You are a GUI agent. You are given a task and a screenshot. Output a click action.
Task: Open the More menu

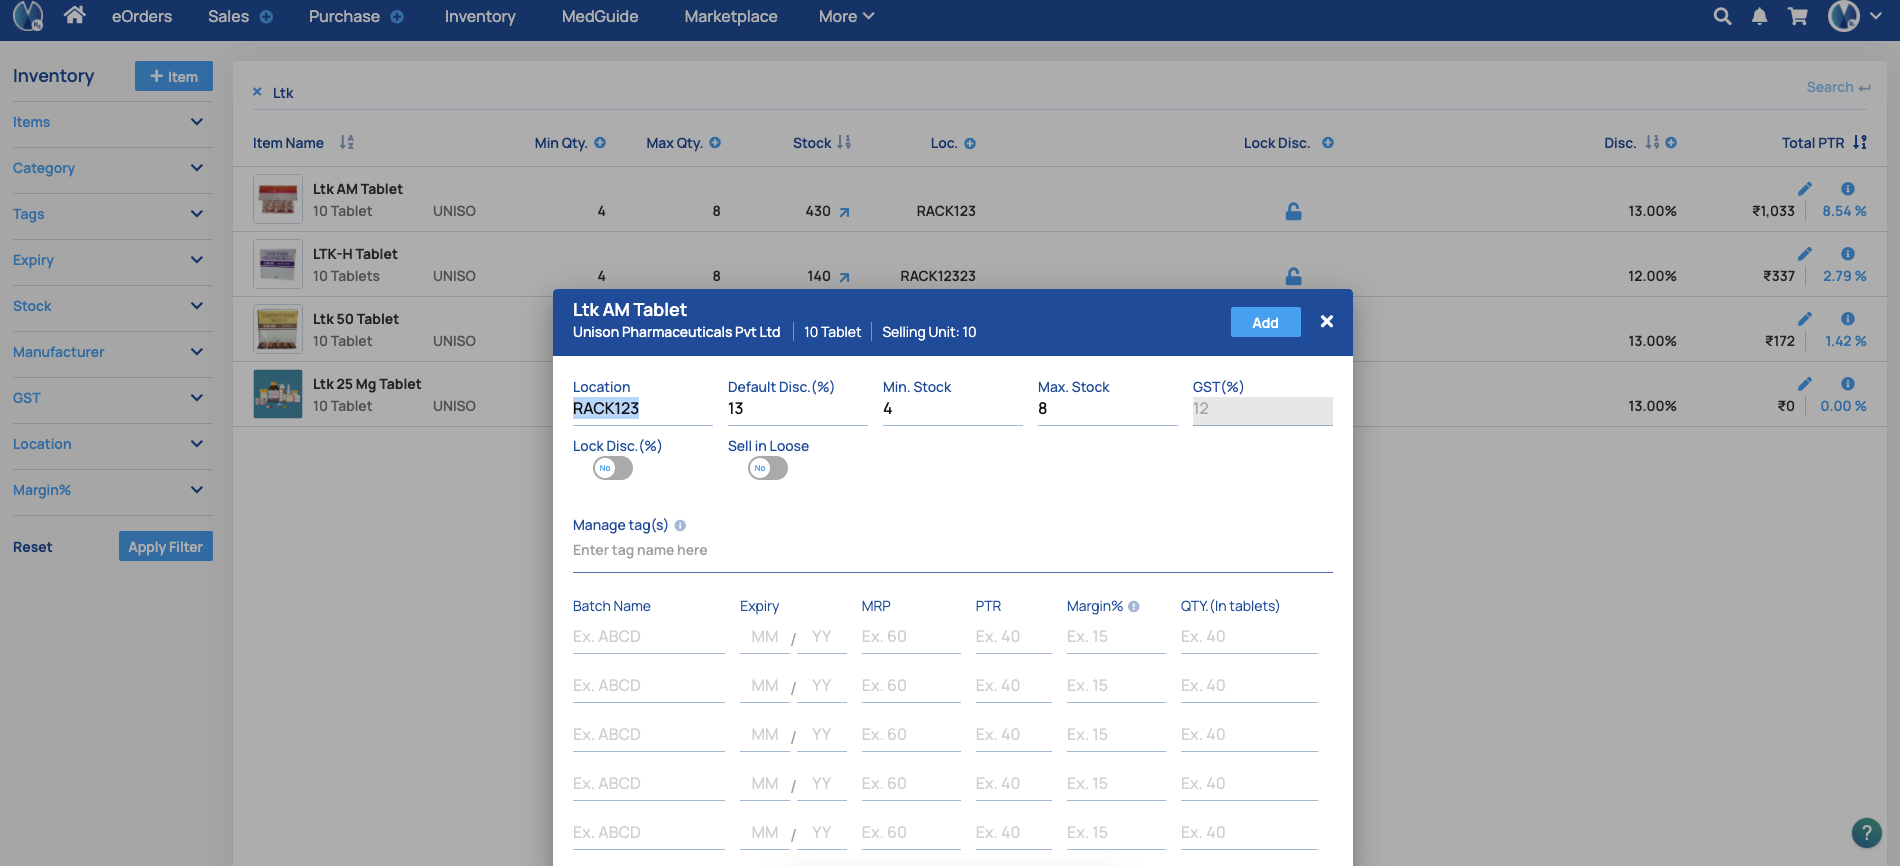point(846,17)
